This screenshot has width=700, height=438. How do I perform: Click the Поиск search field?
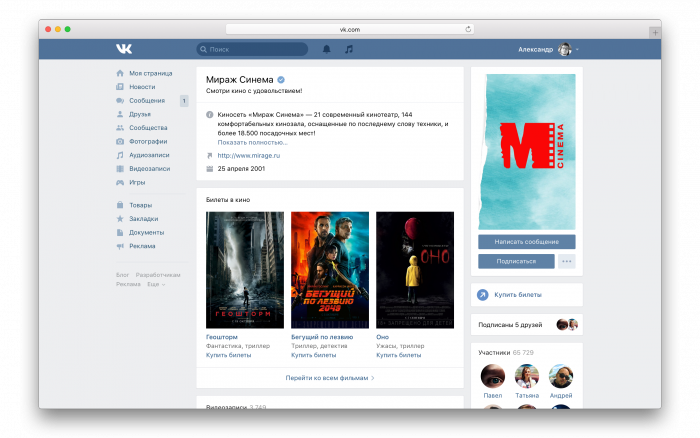click(x=252, y=49)
